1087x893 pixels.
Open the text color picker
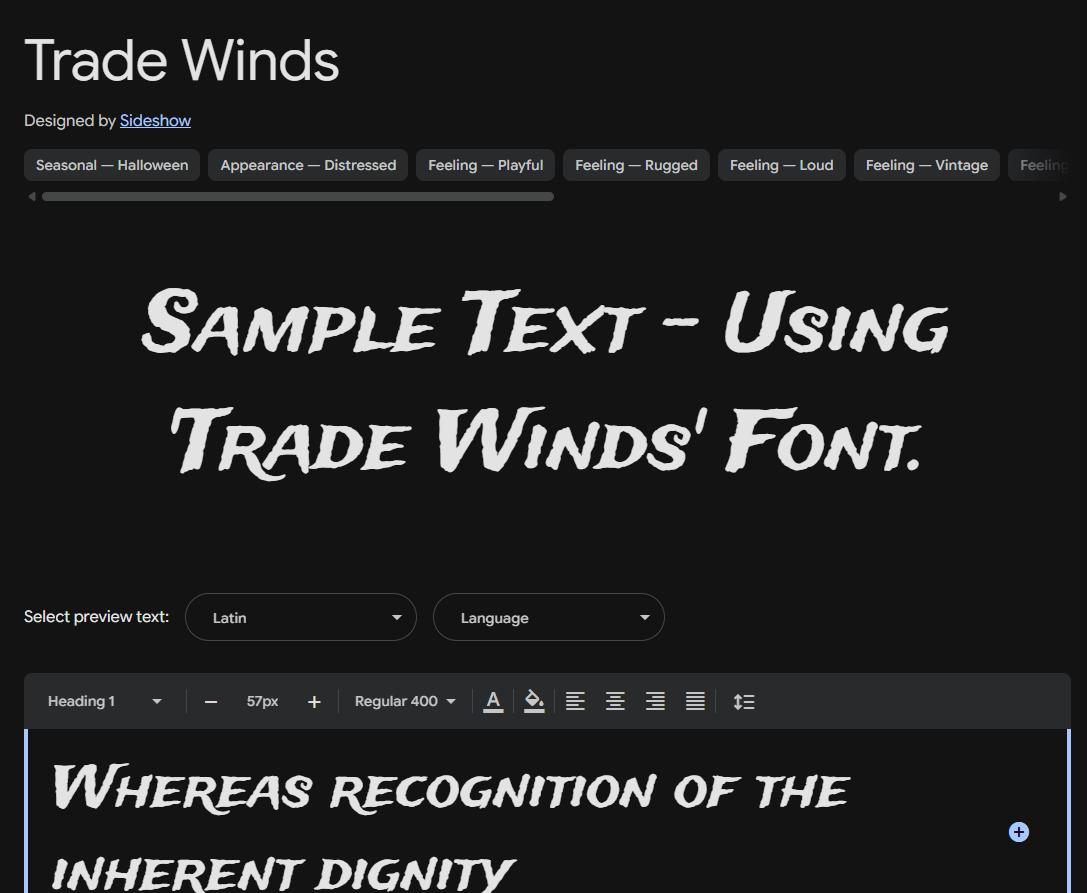click(493, 701)
